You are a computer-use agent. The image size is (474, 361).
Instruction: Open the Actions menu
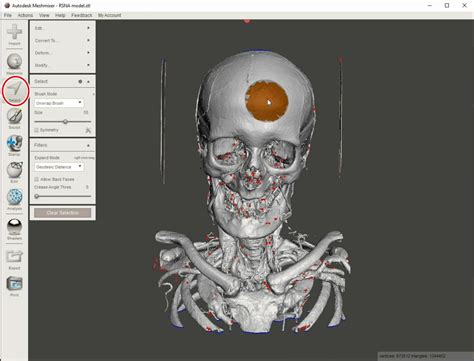click(25, 15)
